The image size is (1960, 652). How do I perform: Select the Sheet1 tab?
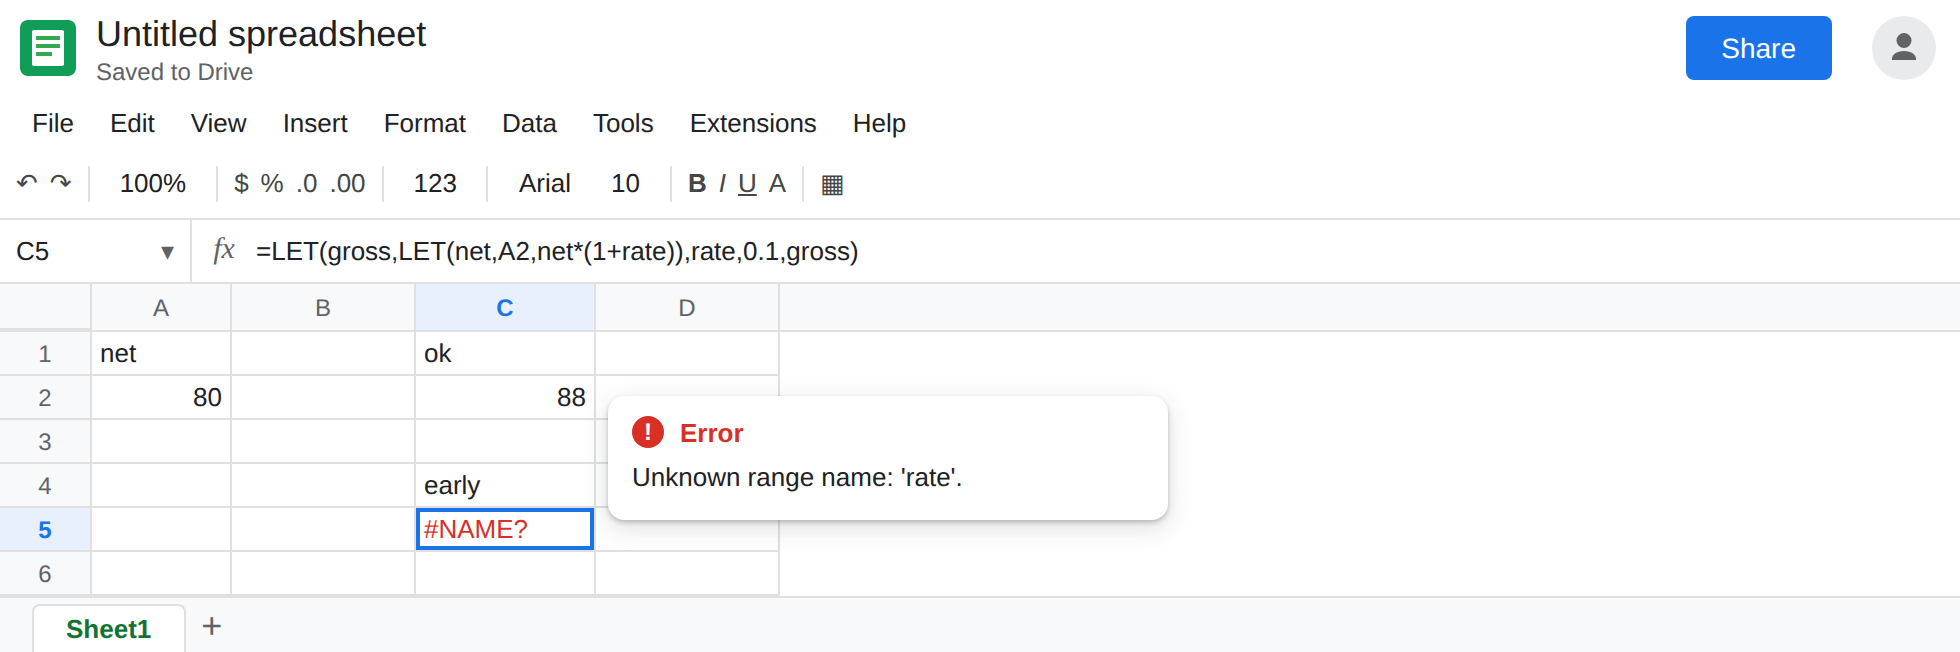109,629
